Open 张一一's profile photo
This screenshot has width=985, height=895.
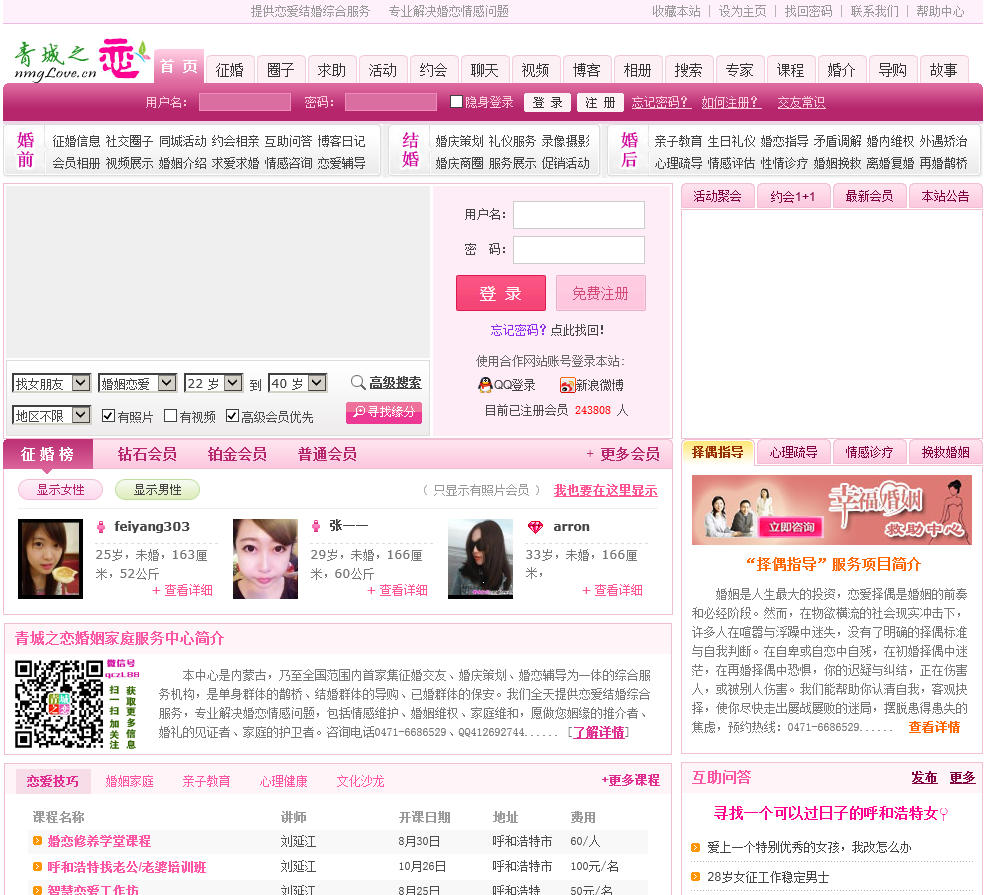(265, 558)
